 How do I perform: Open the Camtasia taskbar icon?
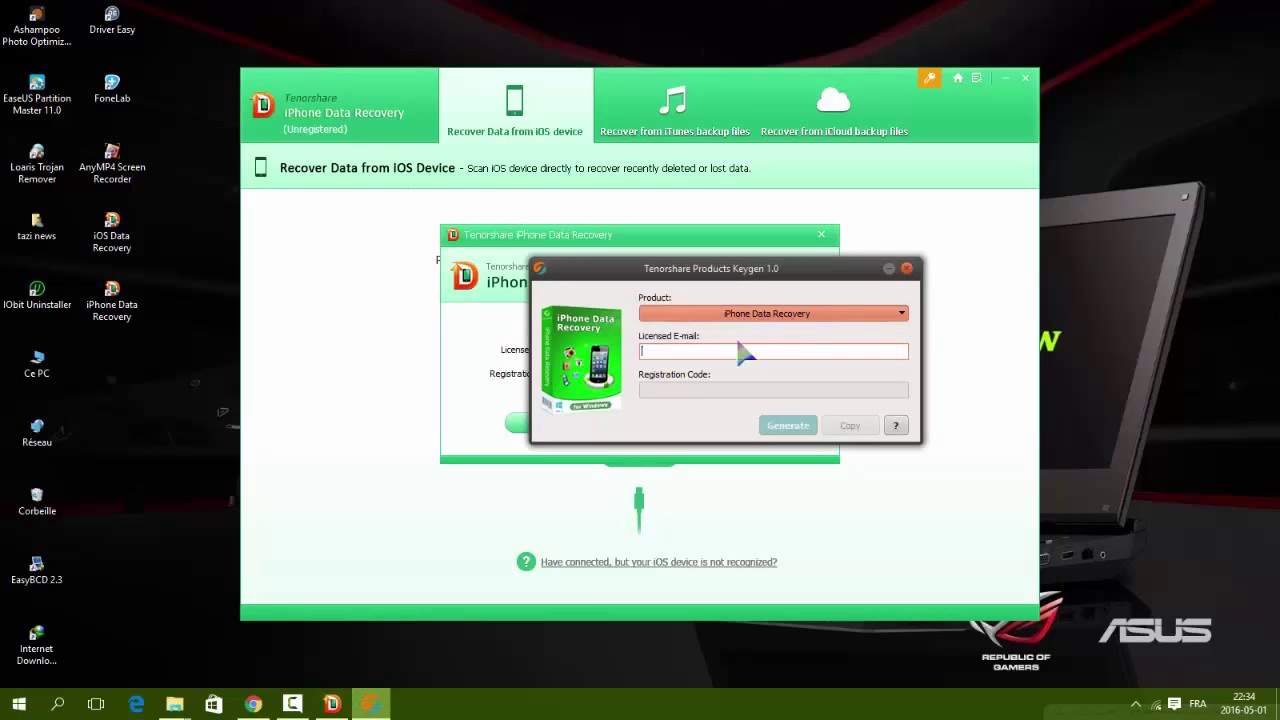coord(292,704)
